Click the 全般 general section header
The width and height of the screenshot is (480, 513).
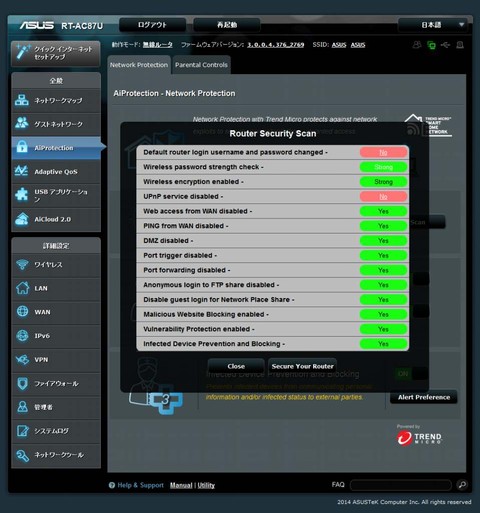(x=56, y=81)
